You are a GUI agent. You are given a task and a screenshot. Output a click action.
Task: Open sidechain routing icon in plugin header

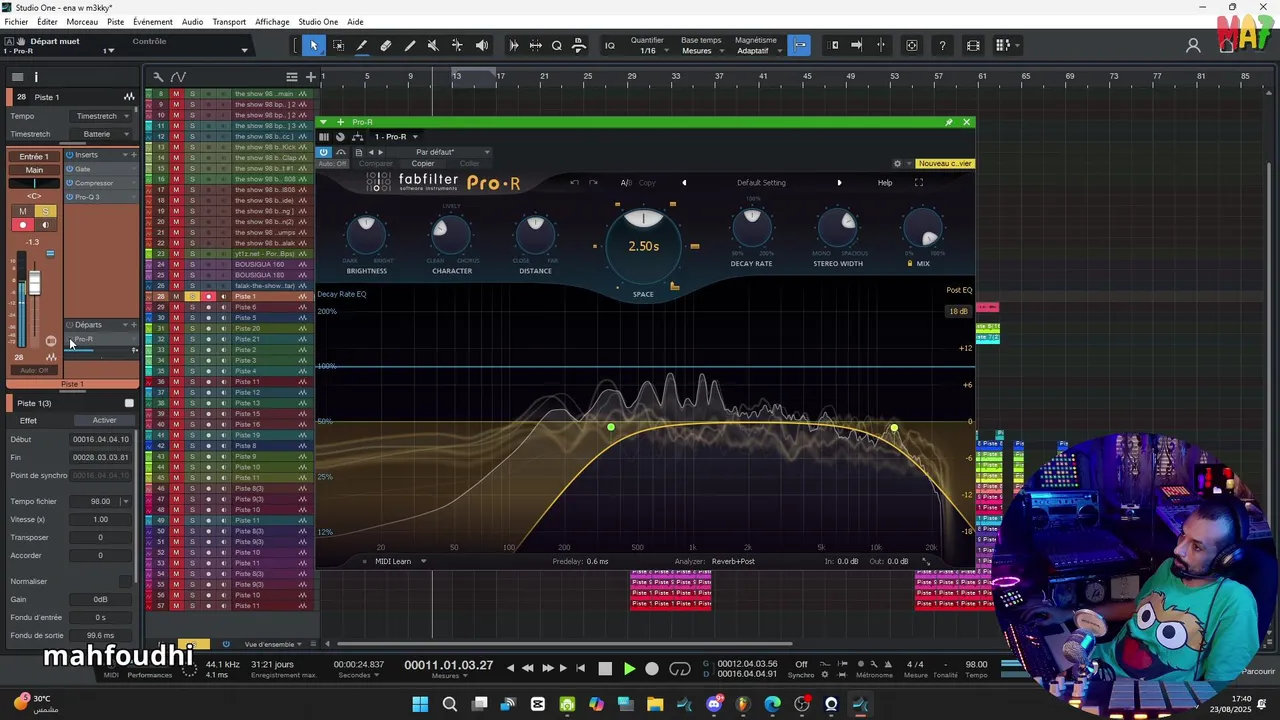point(357,137)
